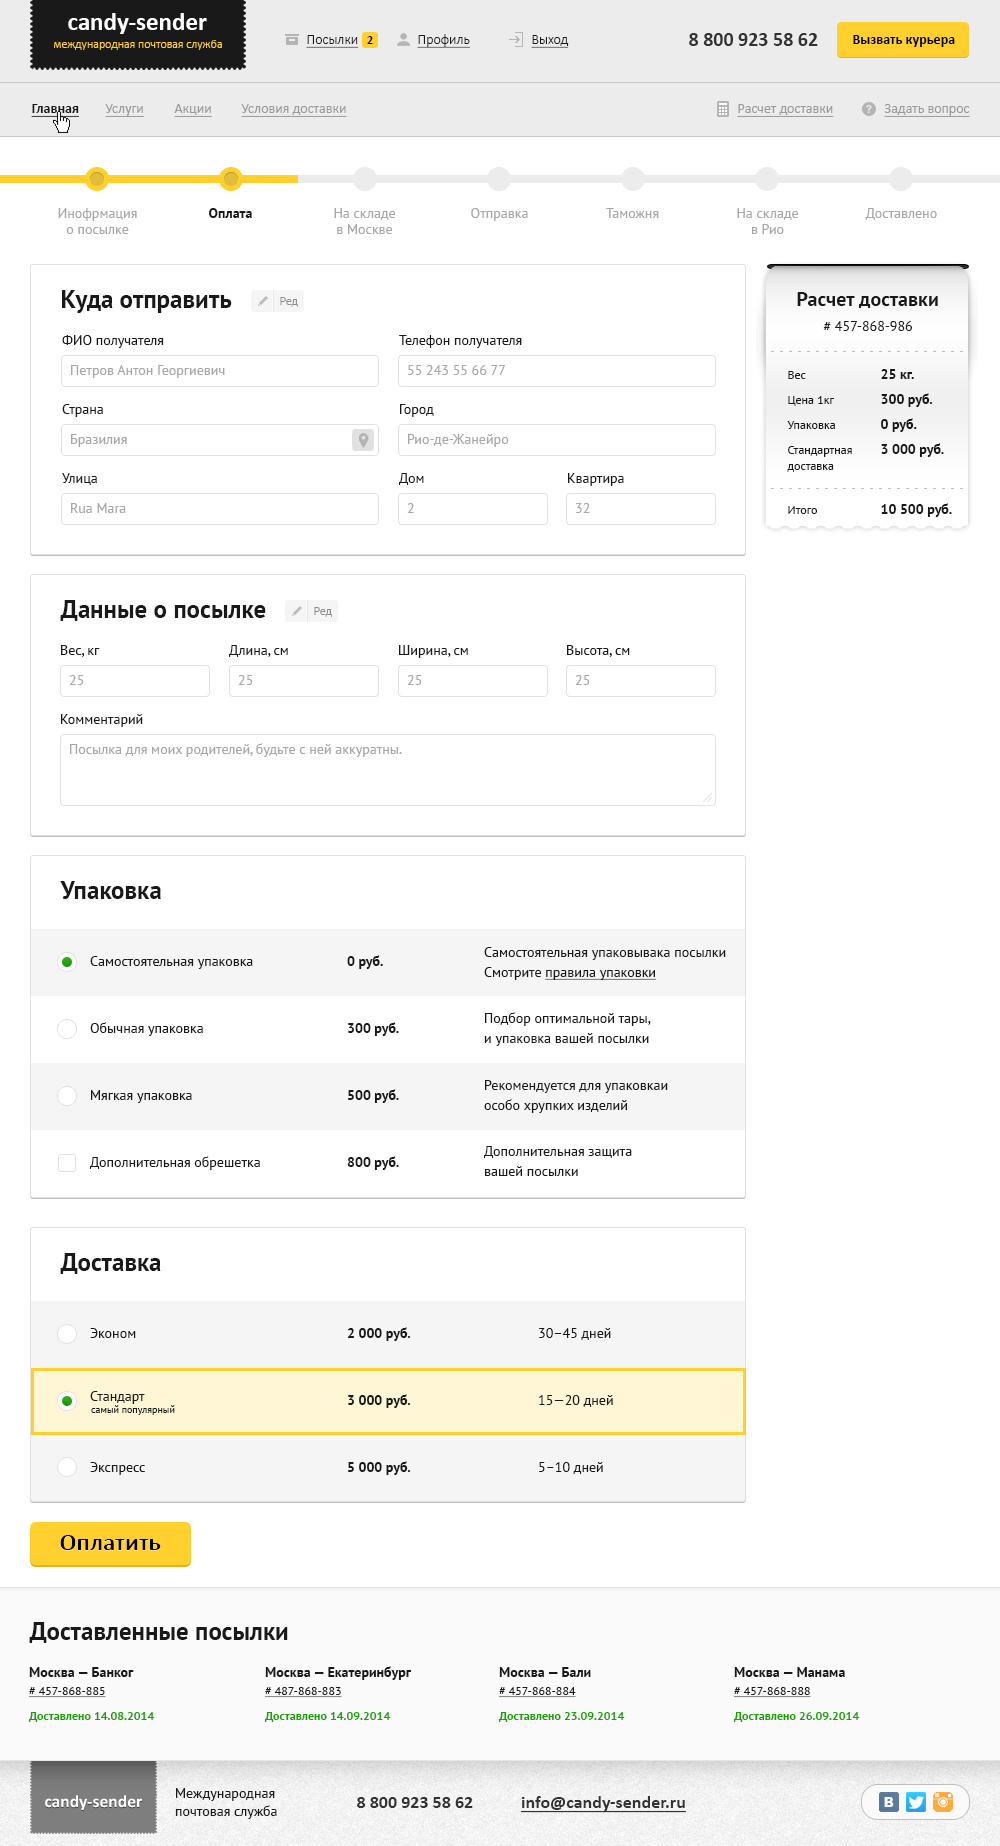Select the Эконом delivery option
Image resolution: width=1000 pixels, height=1846 pixels.
pyautogui.click(x=67, y=1334)
